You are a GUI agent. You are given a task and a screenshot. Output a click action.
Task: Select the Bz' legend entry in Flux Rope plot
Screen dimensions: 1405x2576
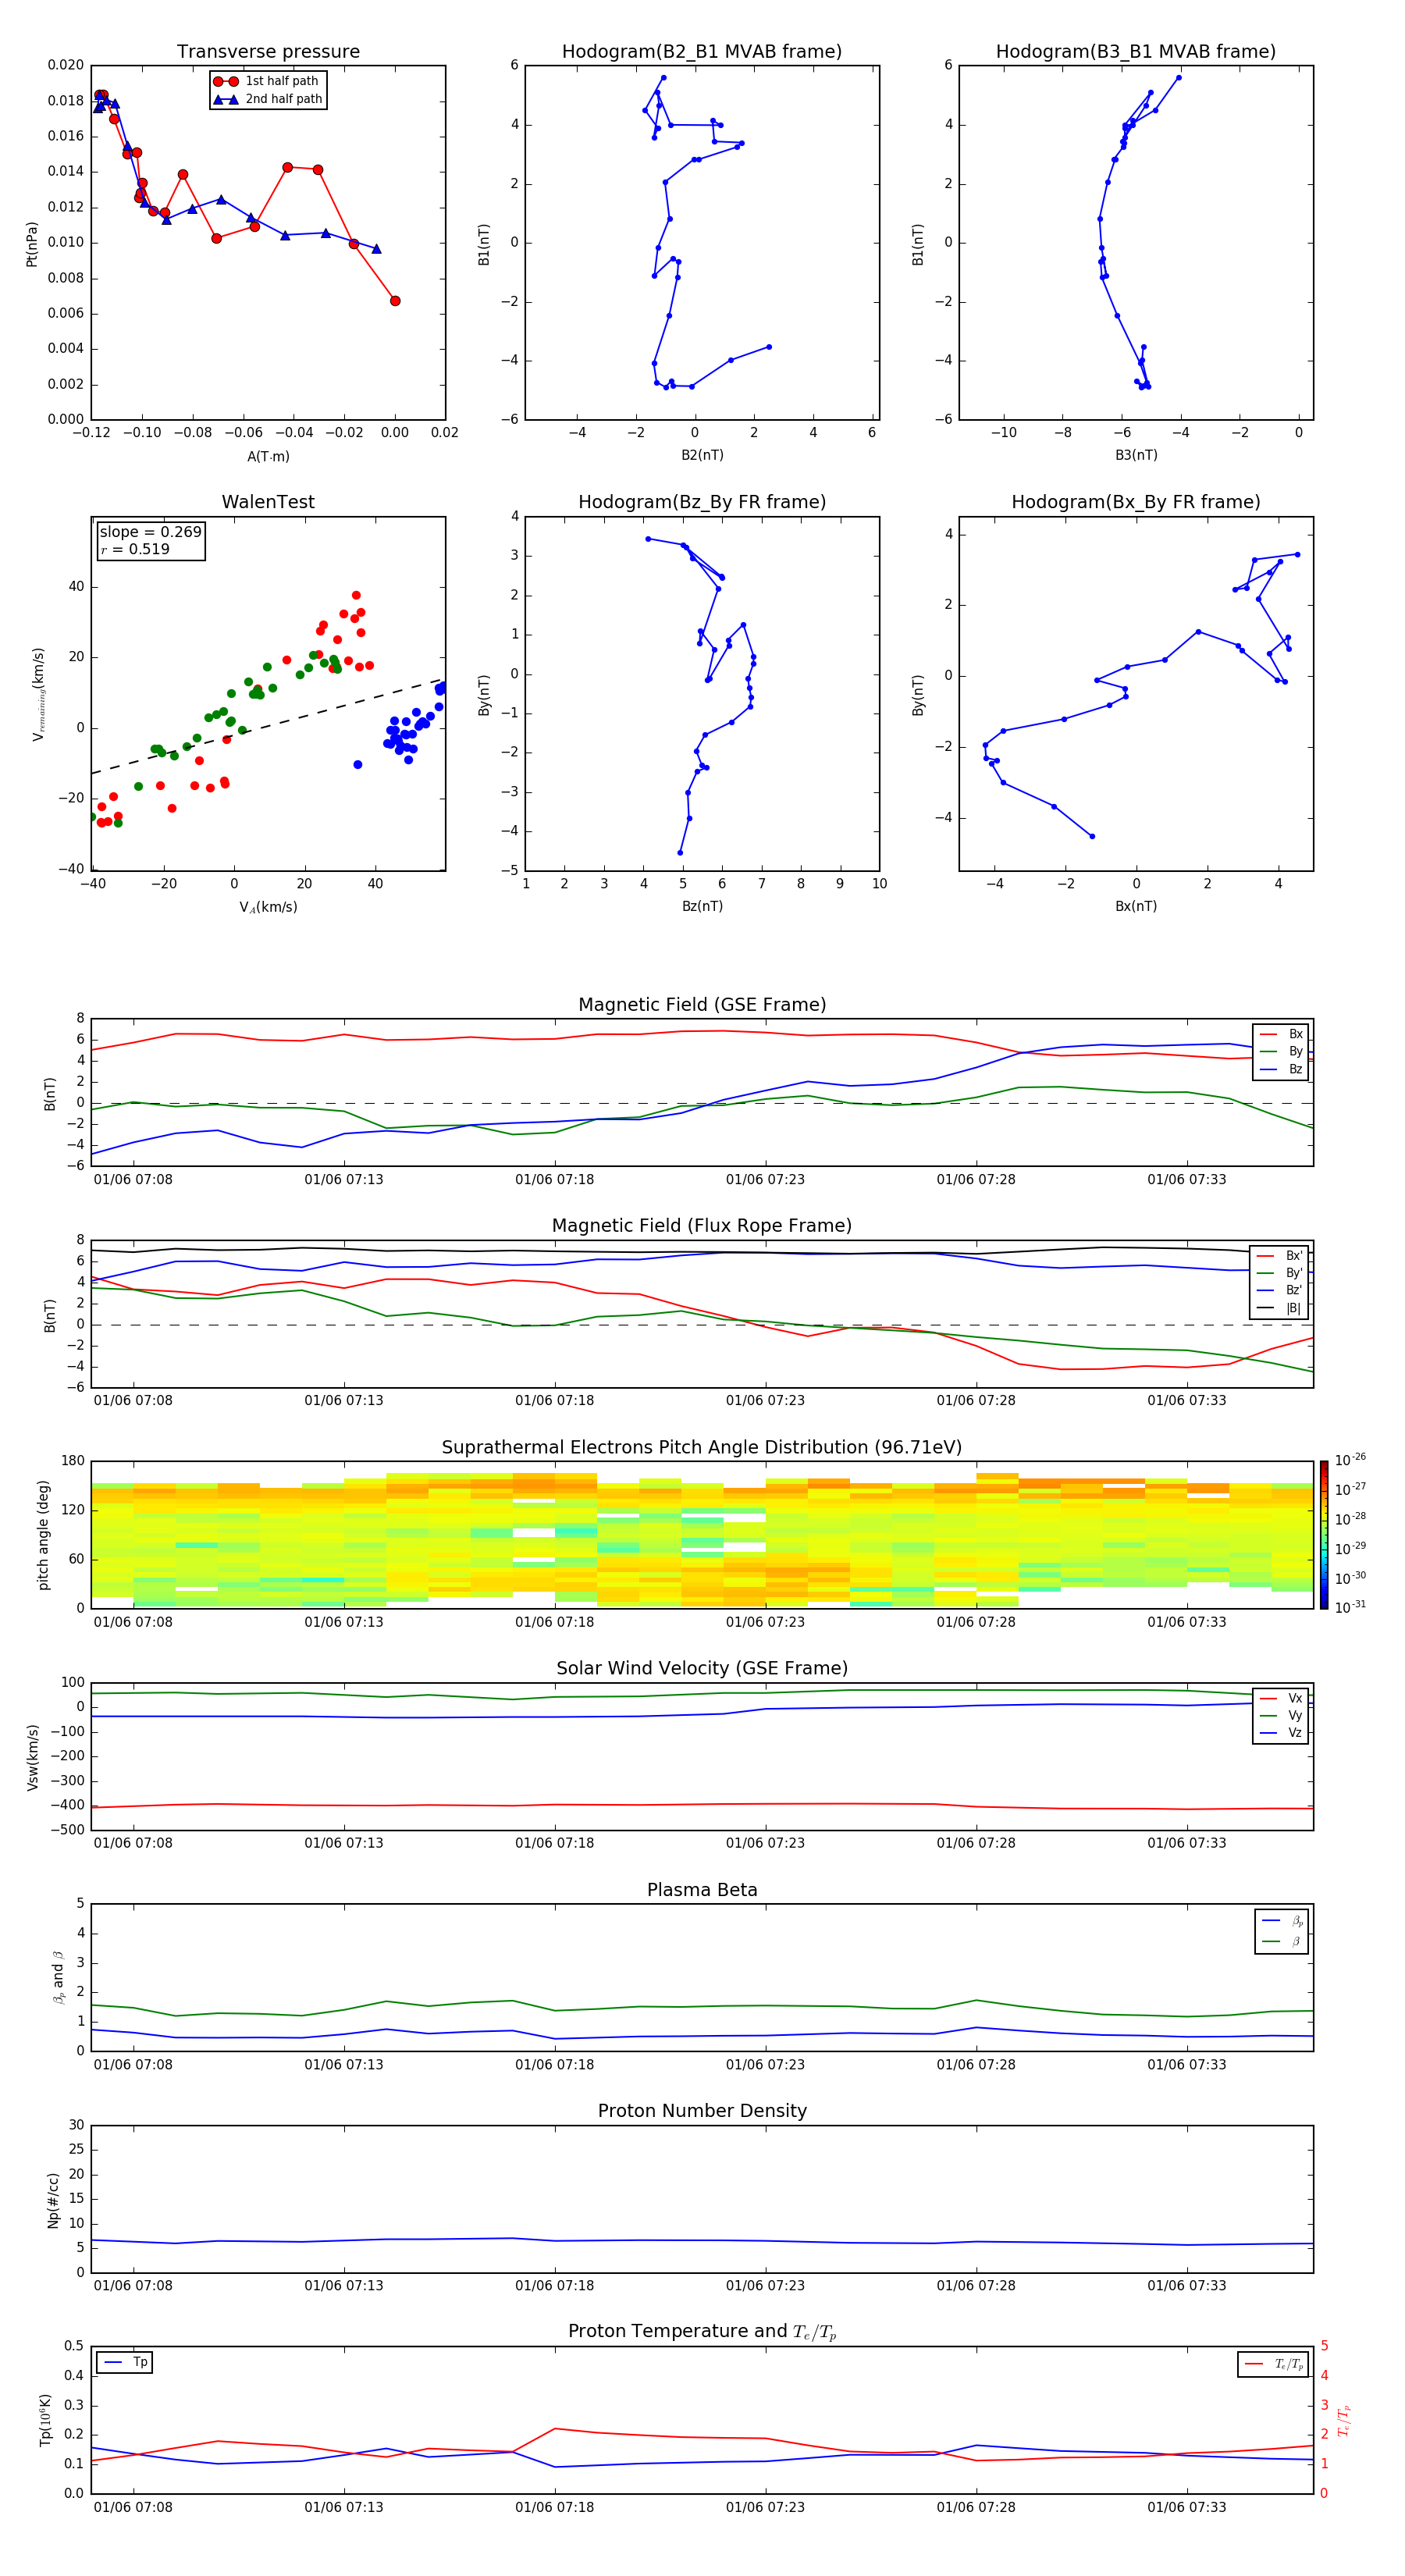coord(1280,1291)
